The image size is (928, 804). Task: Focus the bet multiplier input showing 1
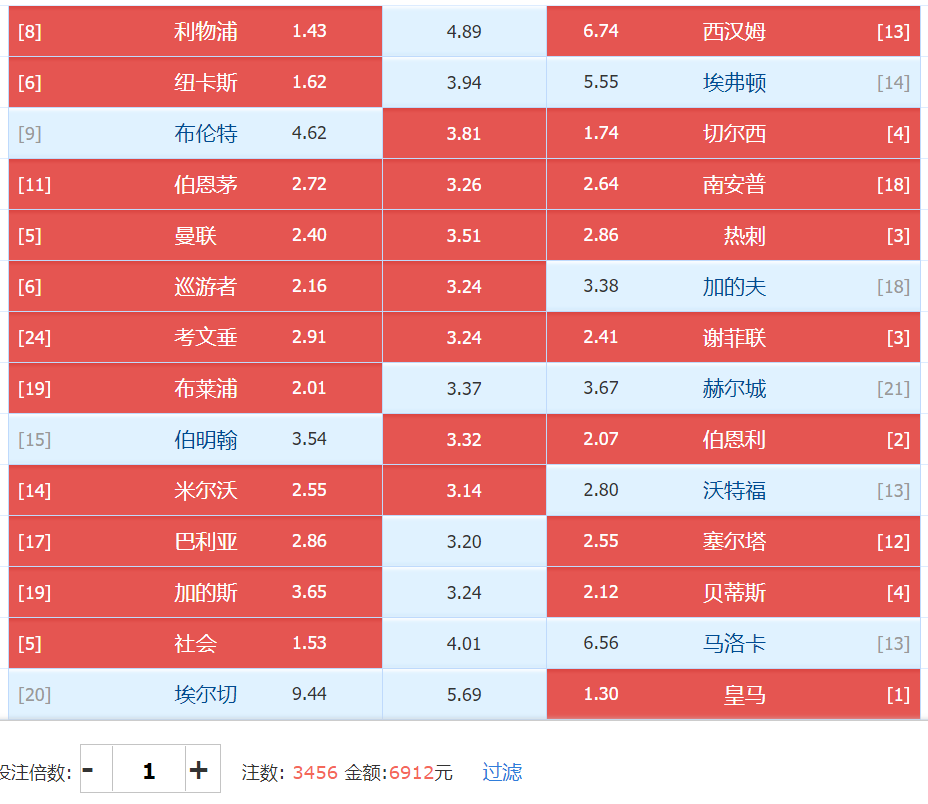click(x=149, y=768)
